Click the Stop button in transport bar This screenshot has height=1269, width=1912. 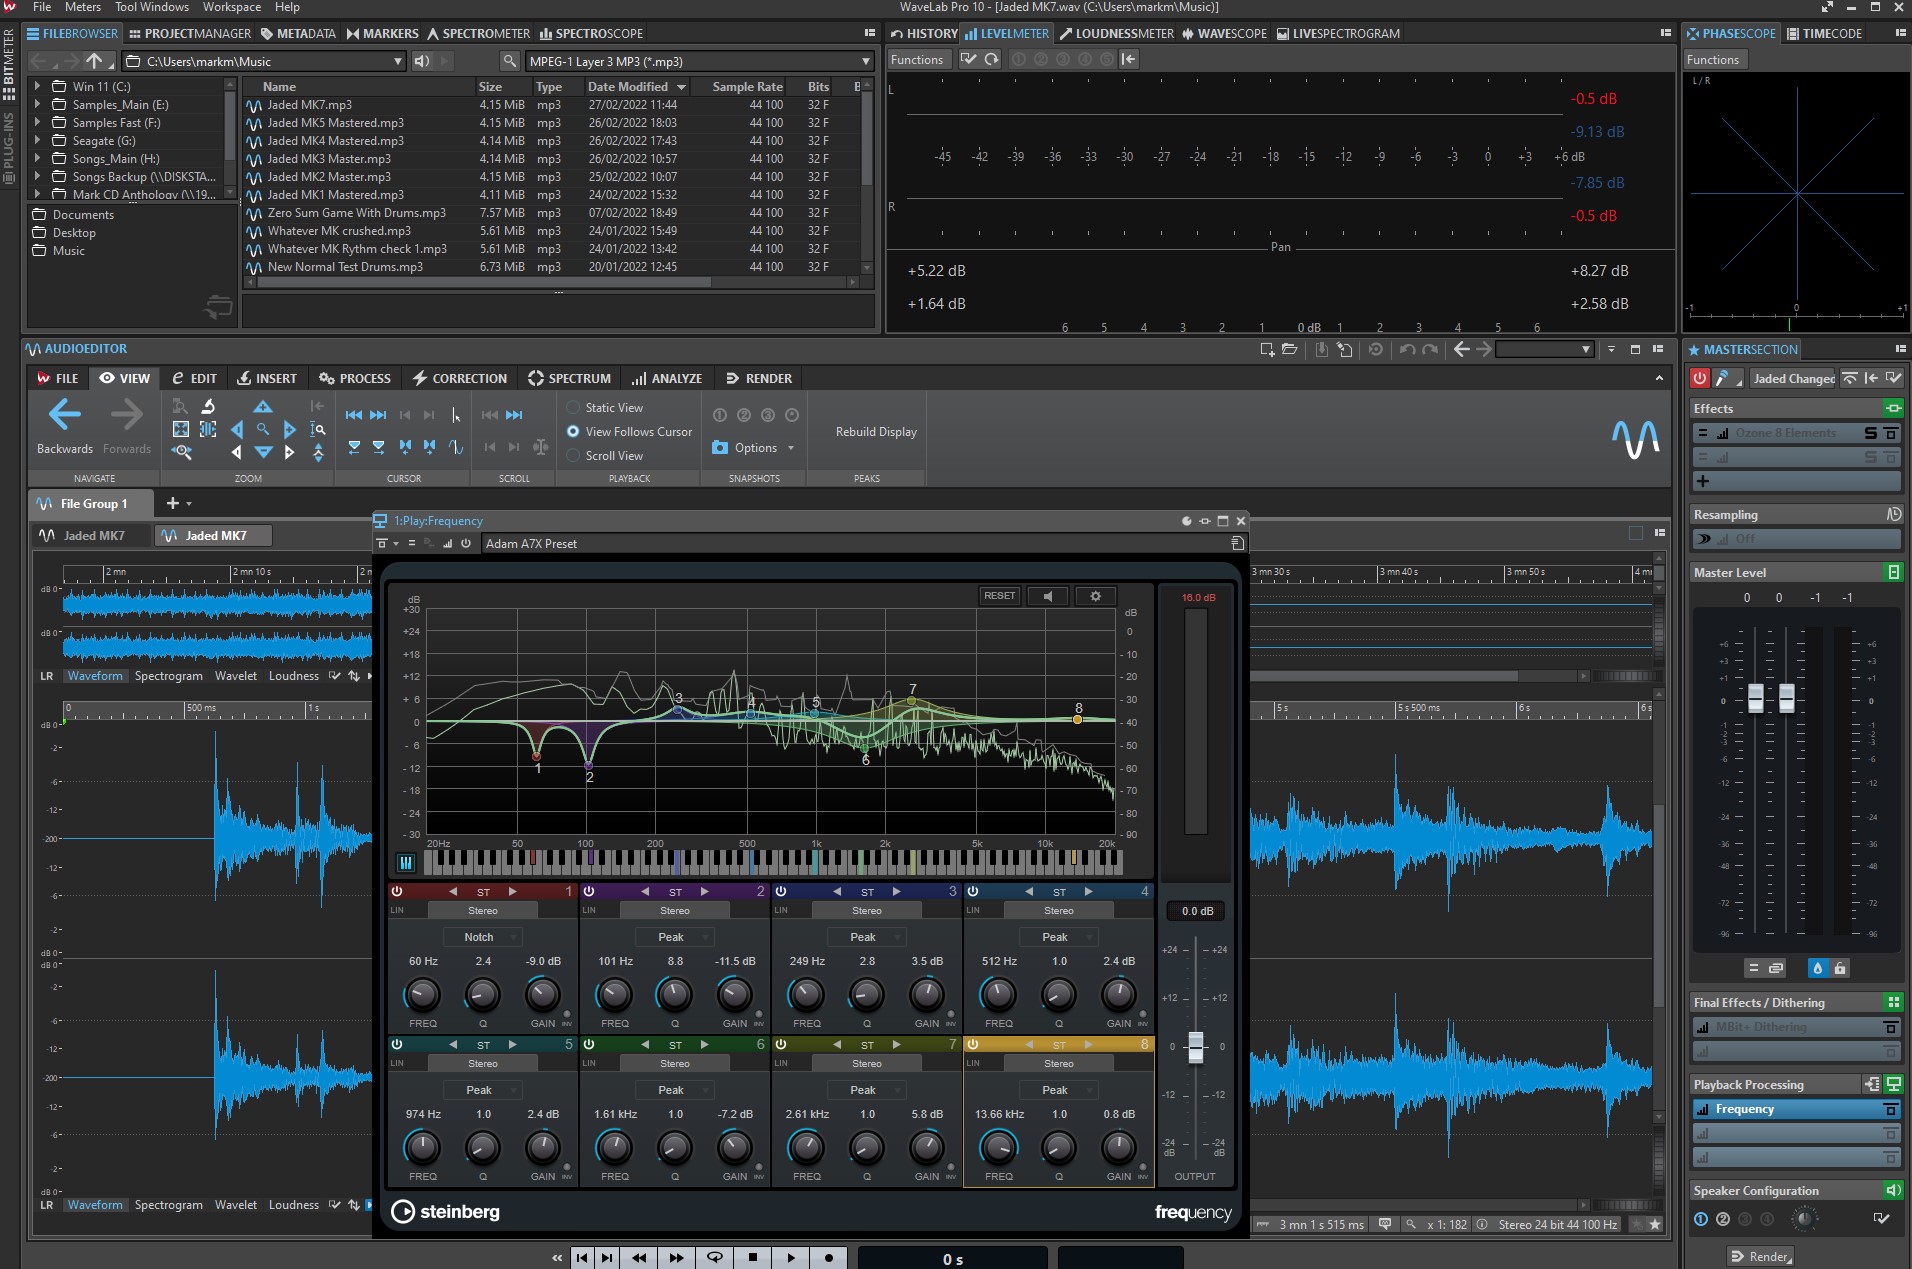753,1258
